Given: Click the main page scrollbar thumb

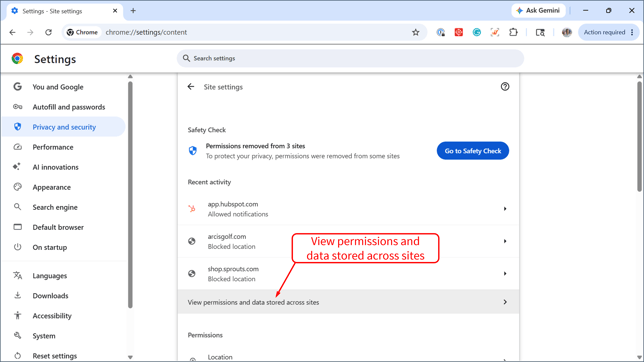Looking at the screenshot, I should coord(639,136).
